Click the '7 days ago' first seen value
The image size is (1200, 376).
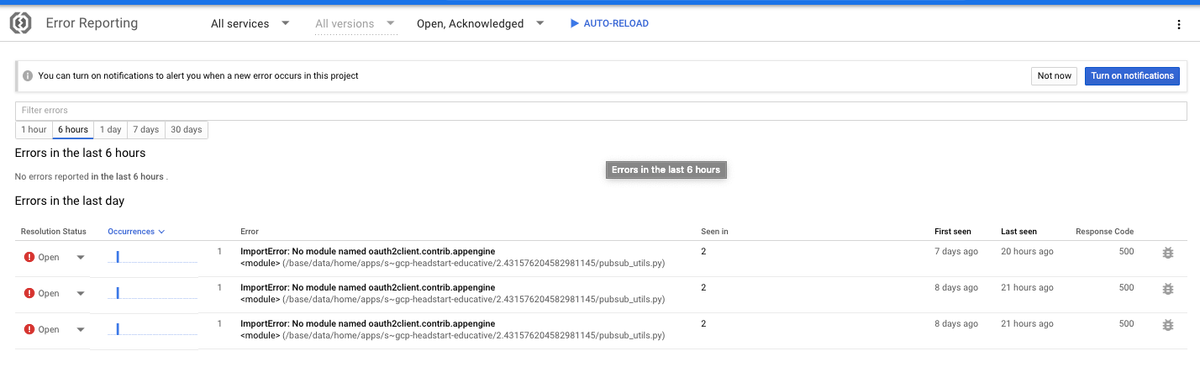click(x=956, y=251)
